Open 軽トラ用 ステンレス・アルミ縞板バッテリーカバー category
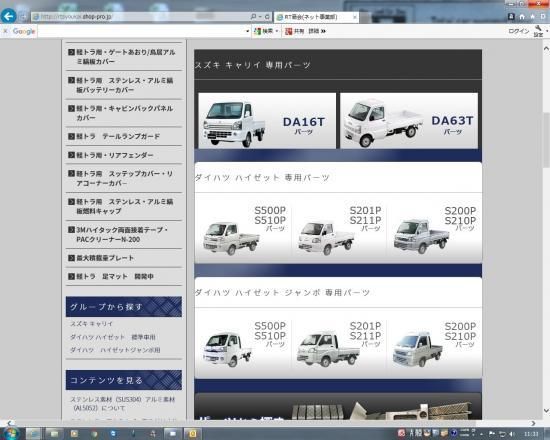This screenshot has width=550, height=440. (x=124, y=85)
